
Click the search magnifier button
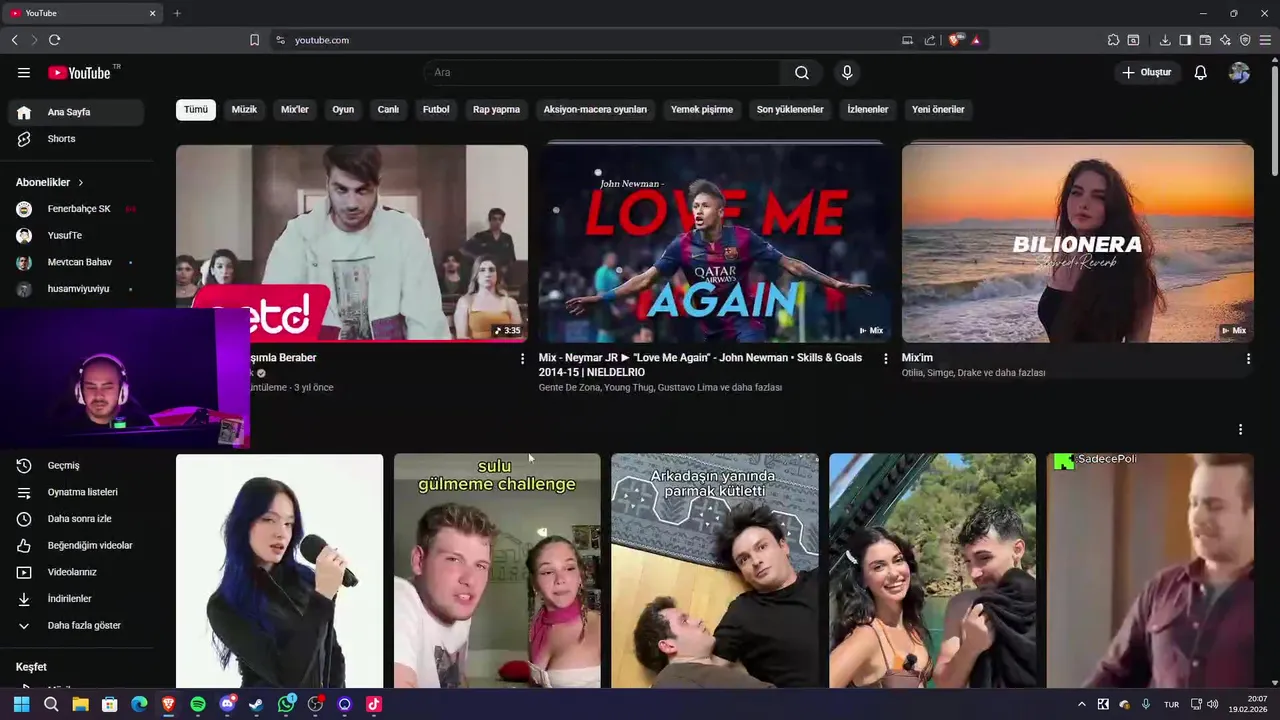(x=802, y=72)
